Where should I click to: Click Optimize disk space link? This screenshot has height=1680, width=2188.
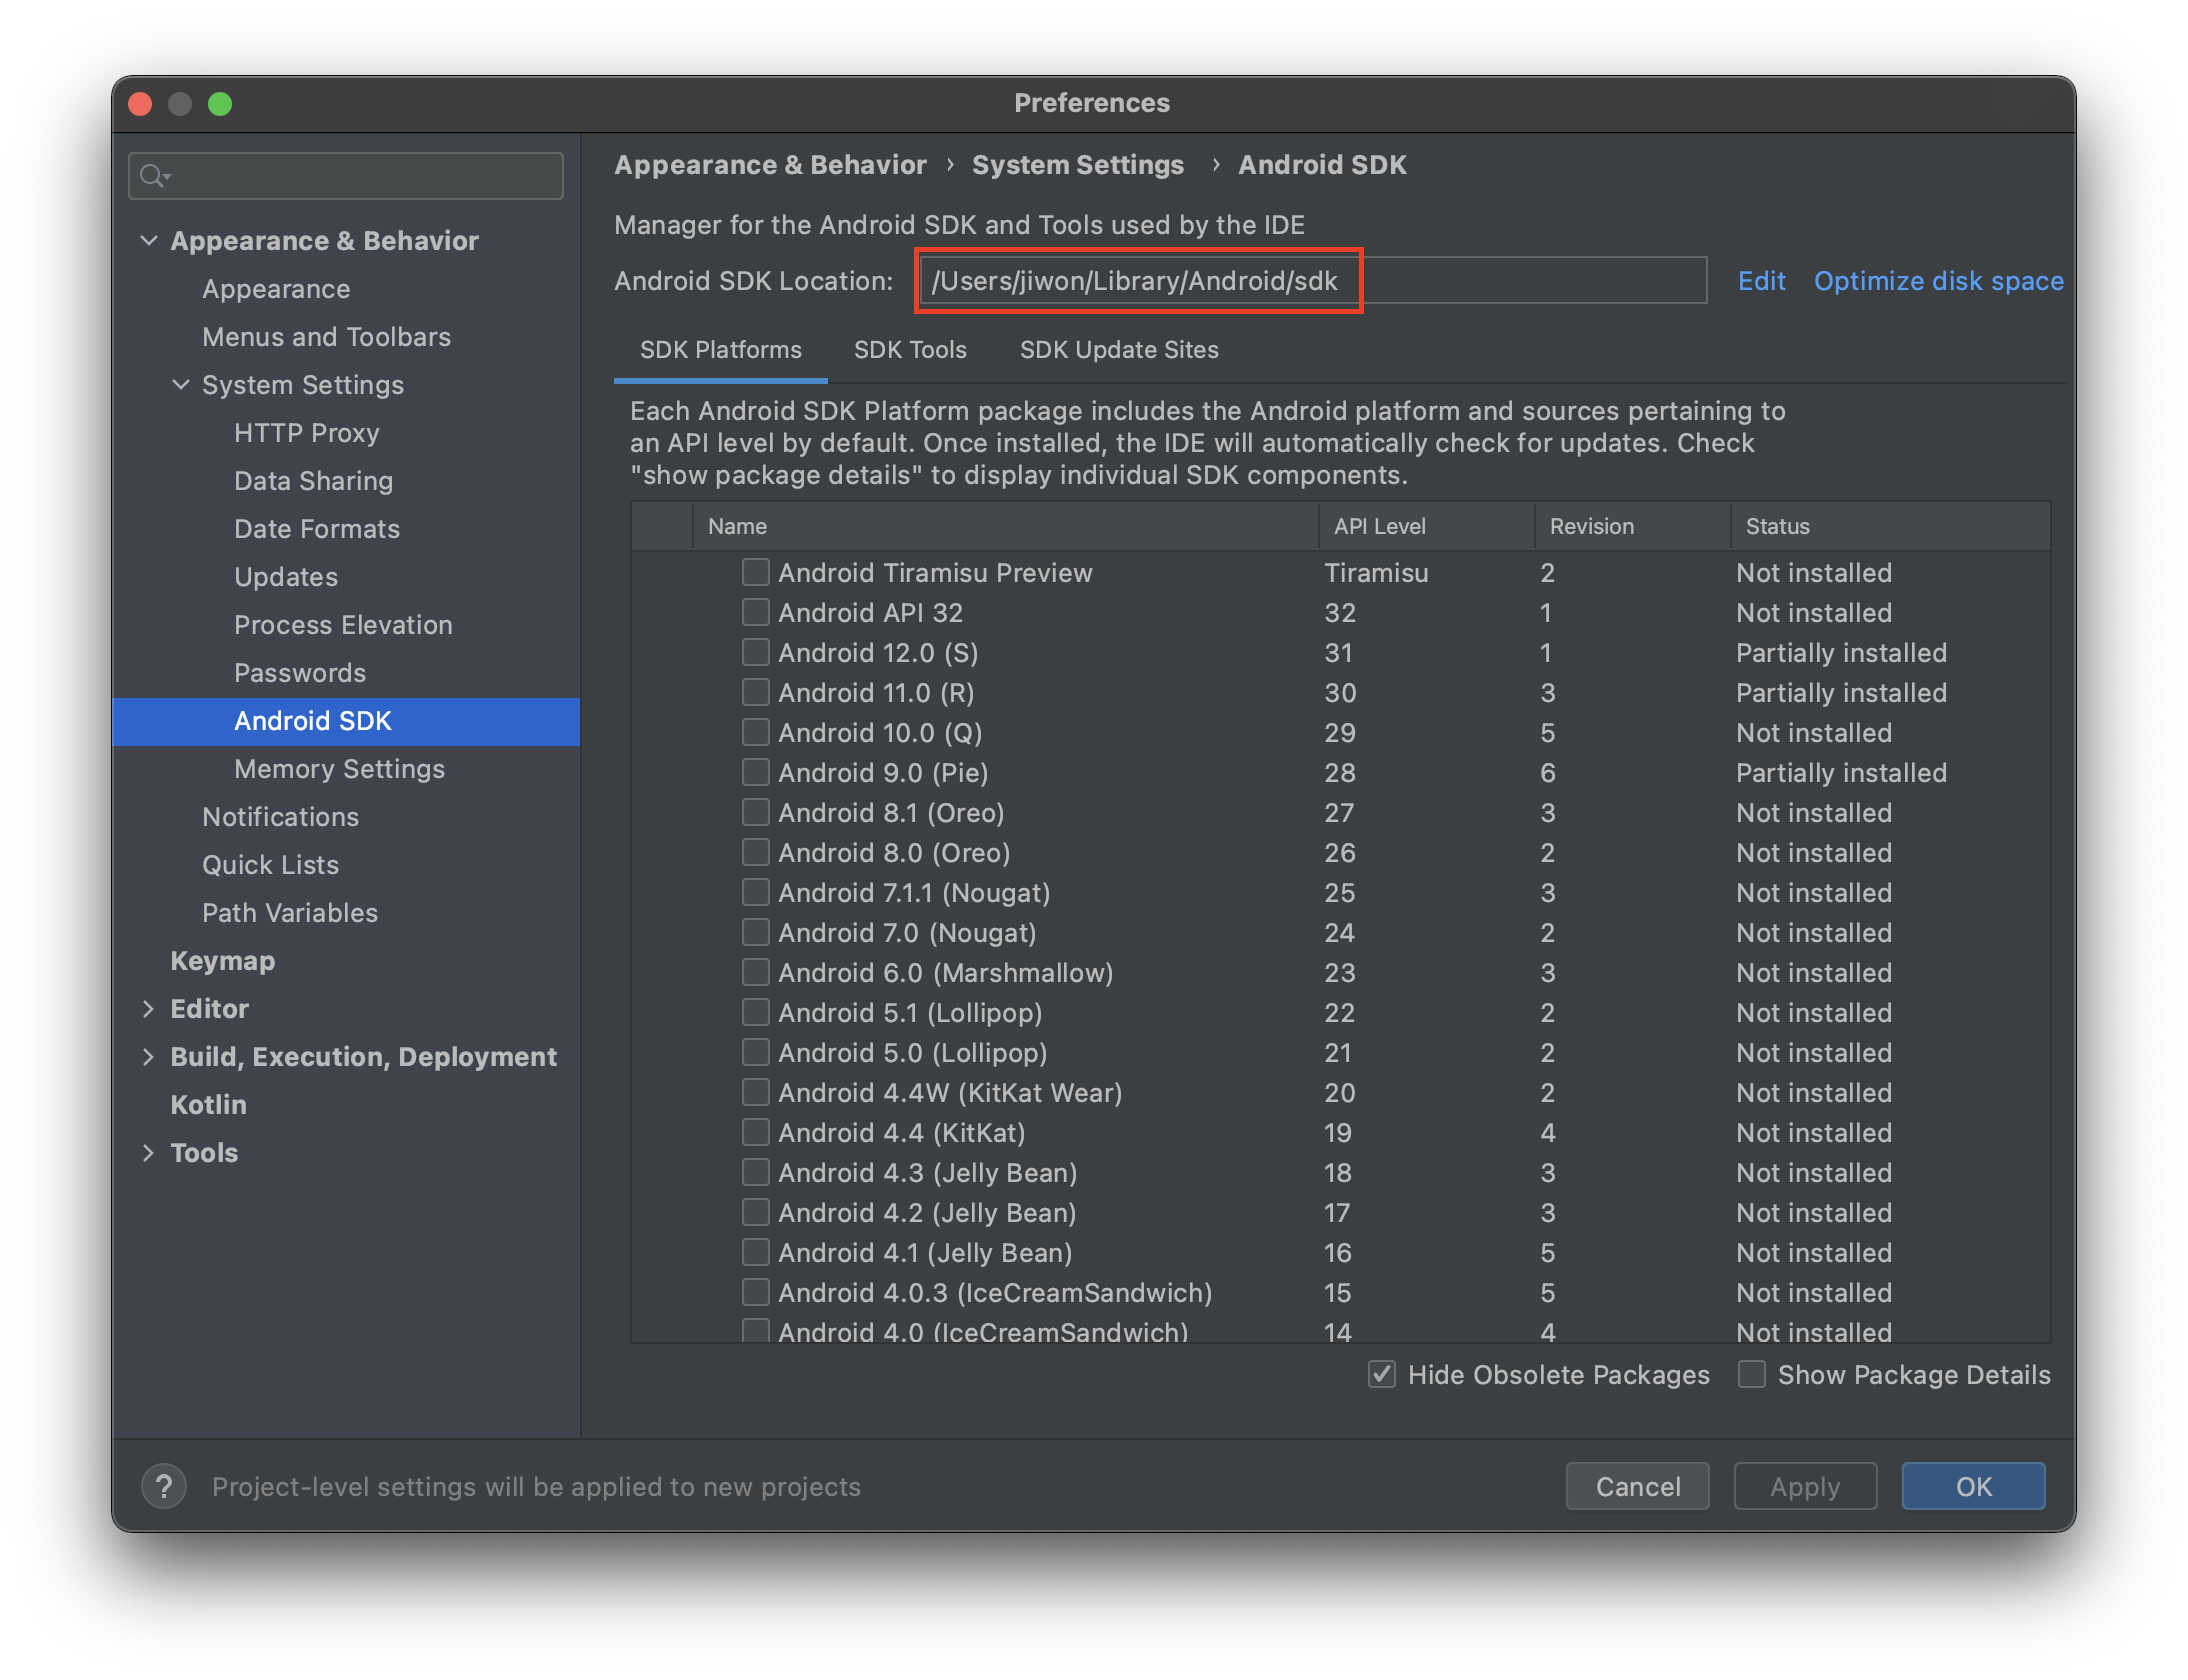tap(1938, 281)
